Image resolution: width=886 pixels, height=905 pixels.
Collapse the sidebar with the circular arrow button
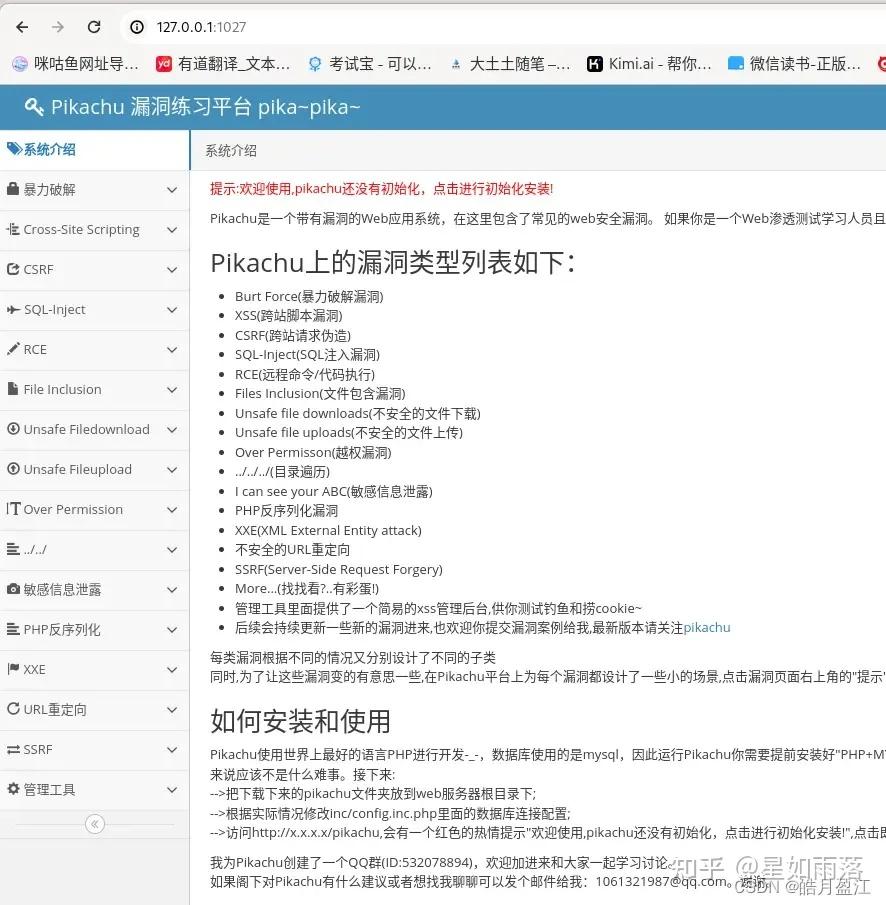click(x=94, y=824)
